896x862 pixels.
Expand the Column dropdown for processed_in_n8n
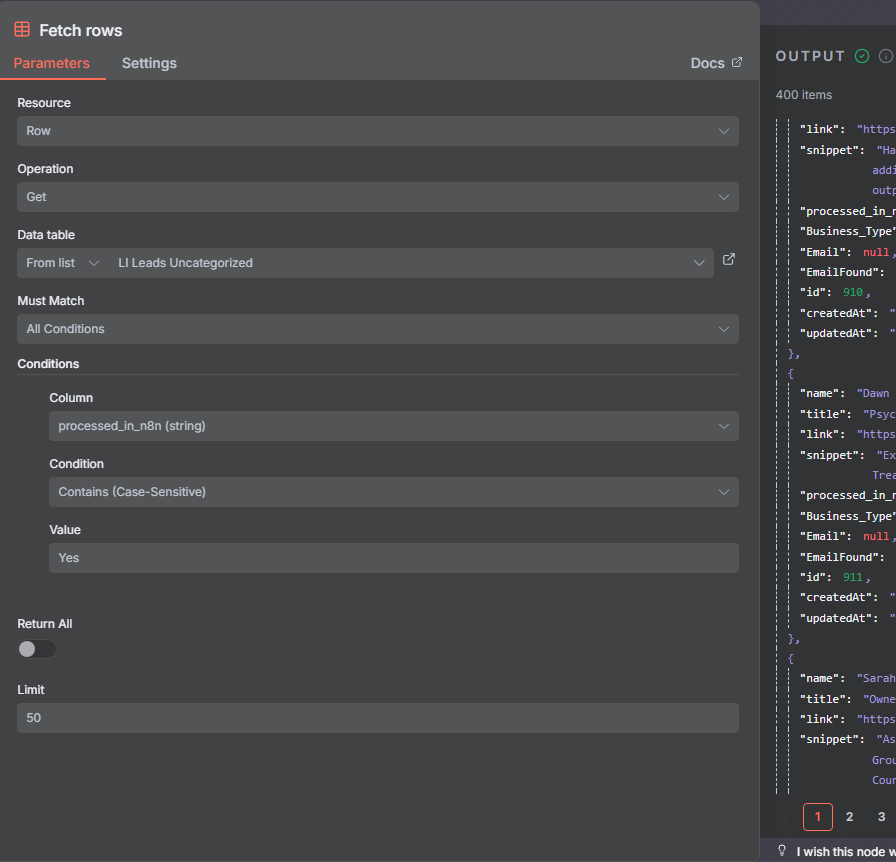(x=394, y=426)
